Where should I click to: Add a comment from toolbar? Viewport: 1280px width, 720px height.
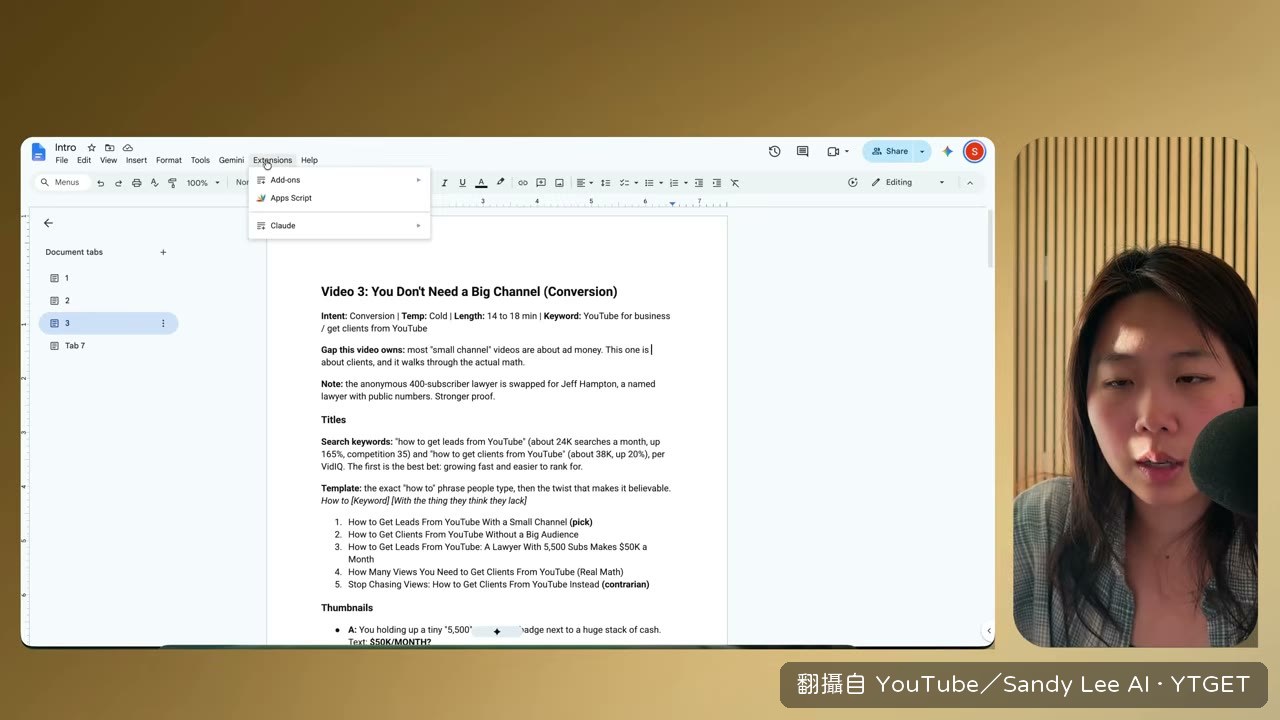[x=541, y=183]
